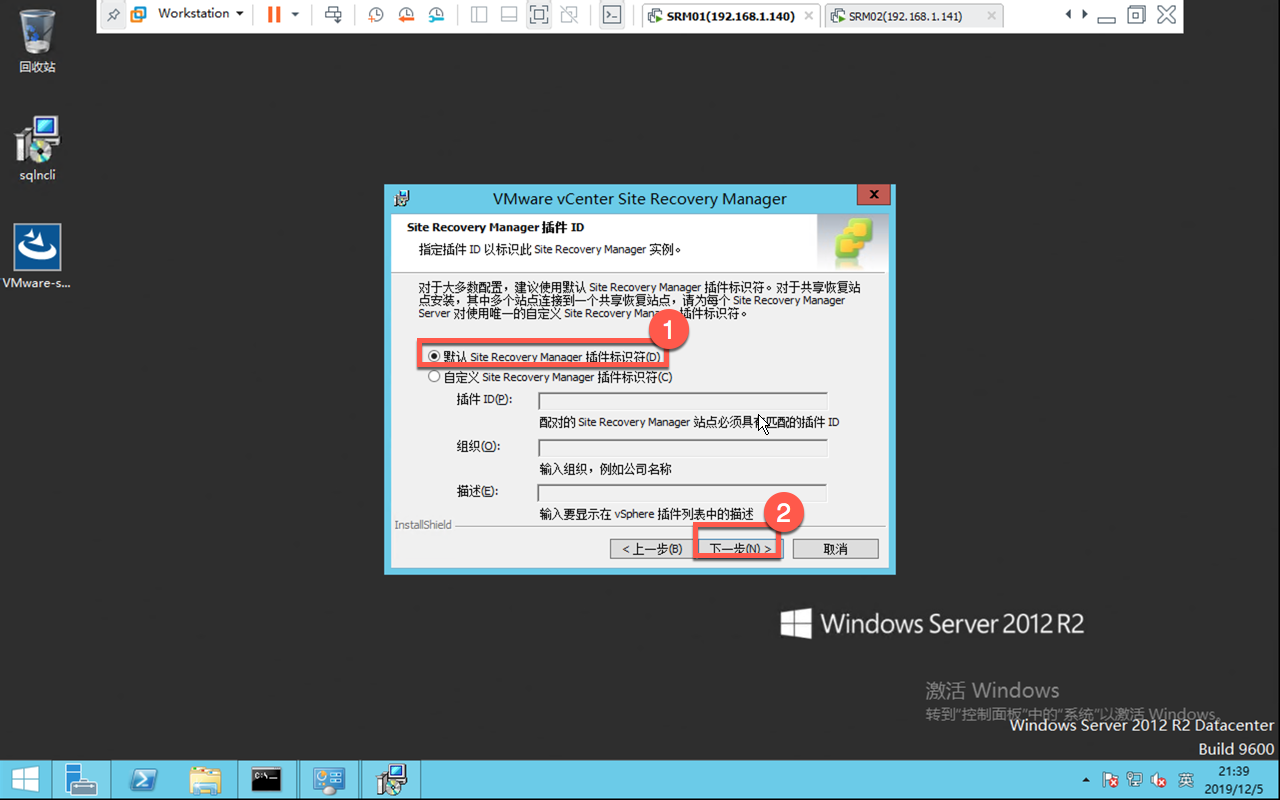The width and height of the screenshot is (1280, 800).
Task: Click the organization (组织) input field
Action: (x=683, y=447)
